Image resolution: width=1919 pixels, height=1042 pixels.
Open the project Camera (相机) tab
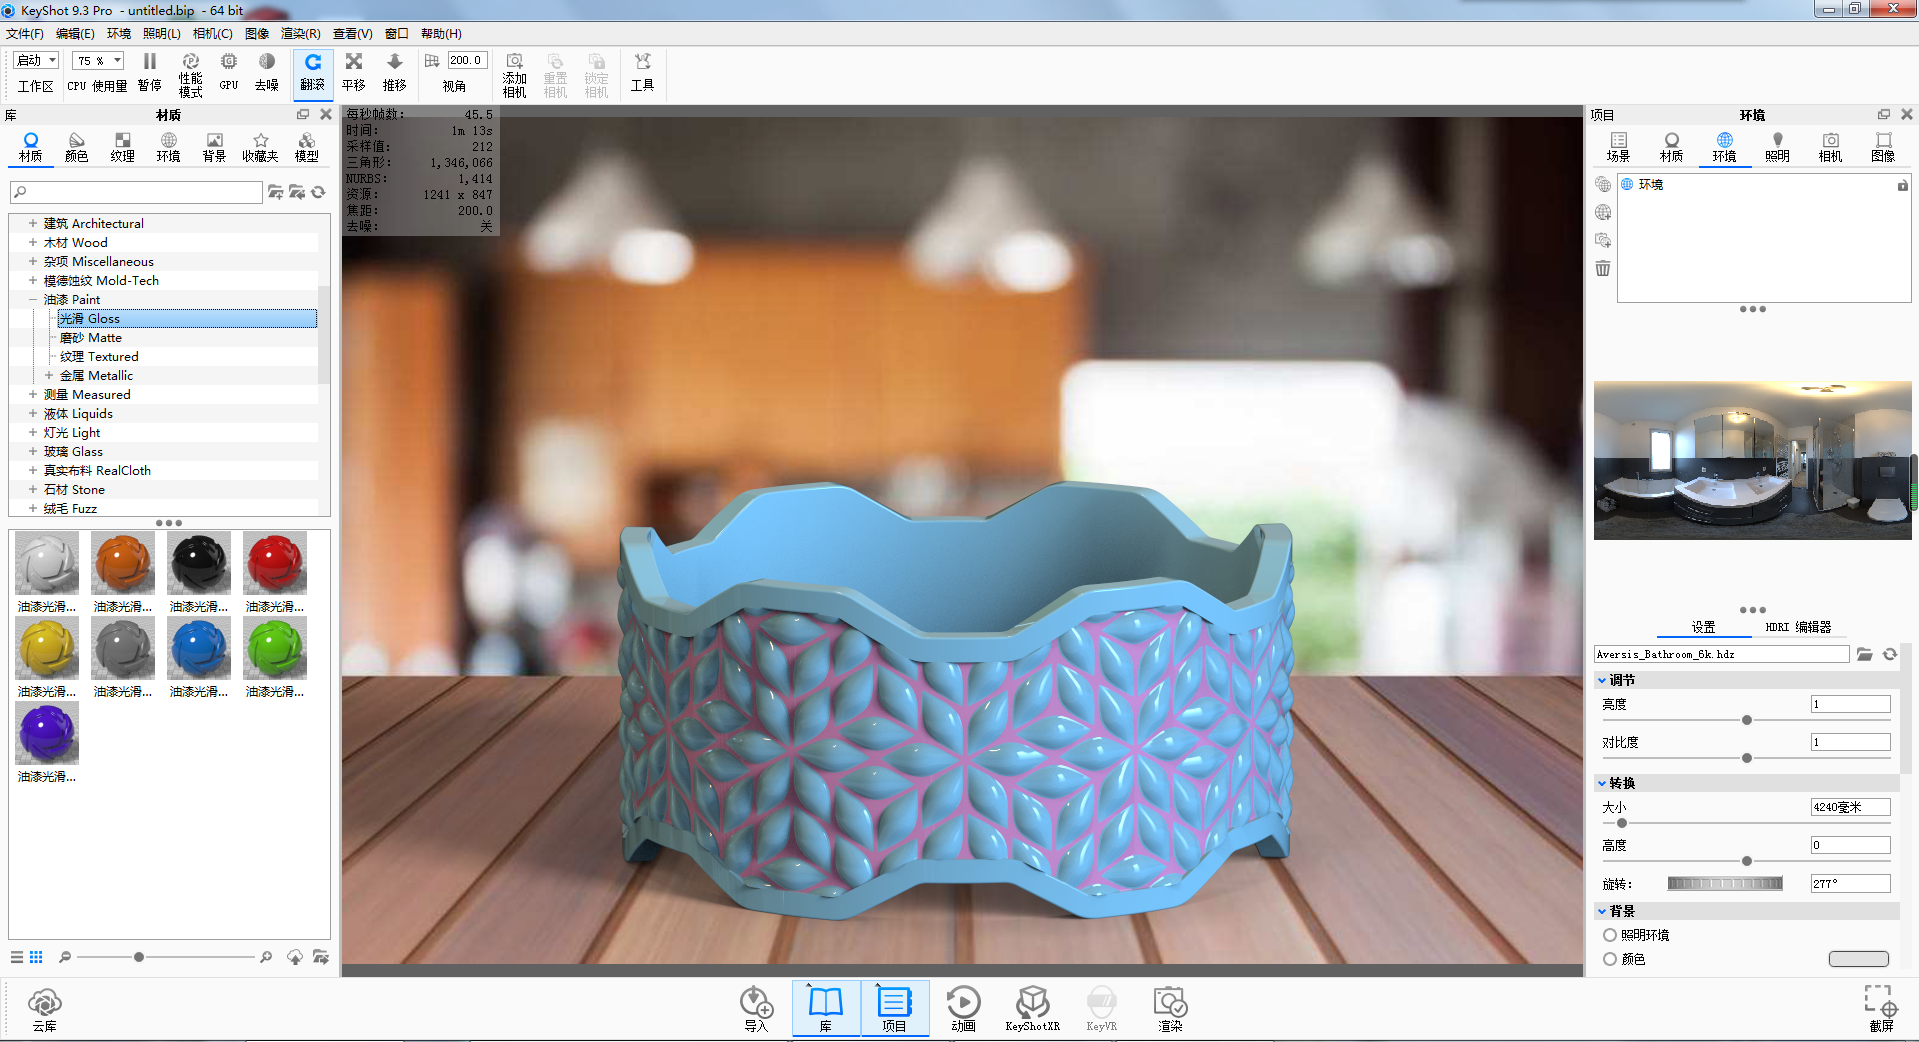(1830, 147)
